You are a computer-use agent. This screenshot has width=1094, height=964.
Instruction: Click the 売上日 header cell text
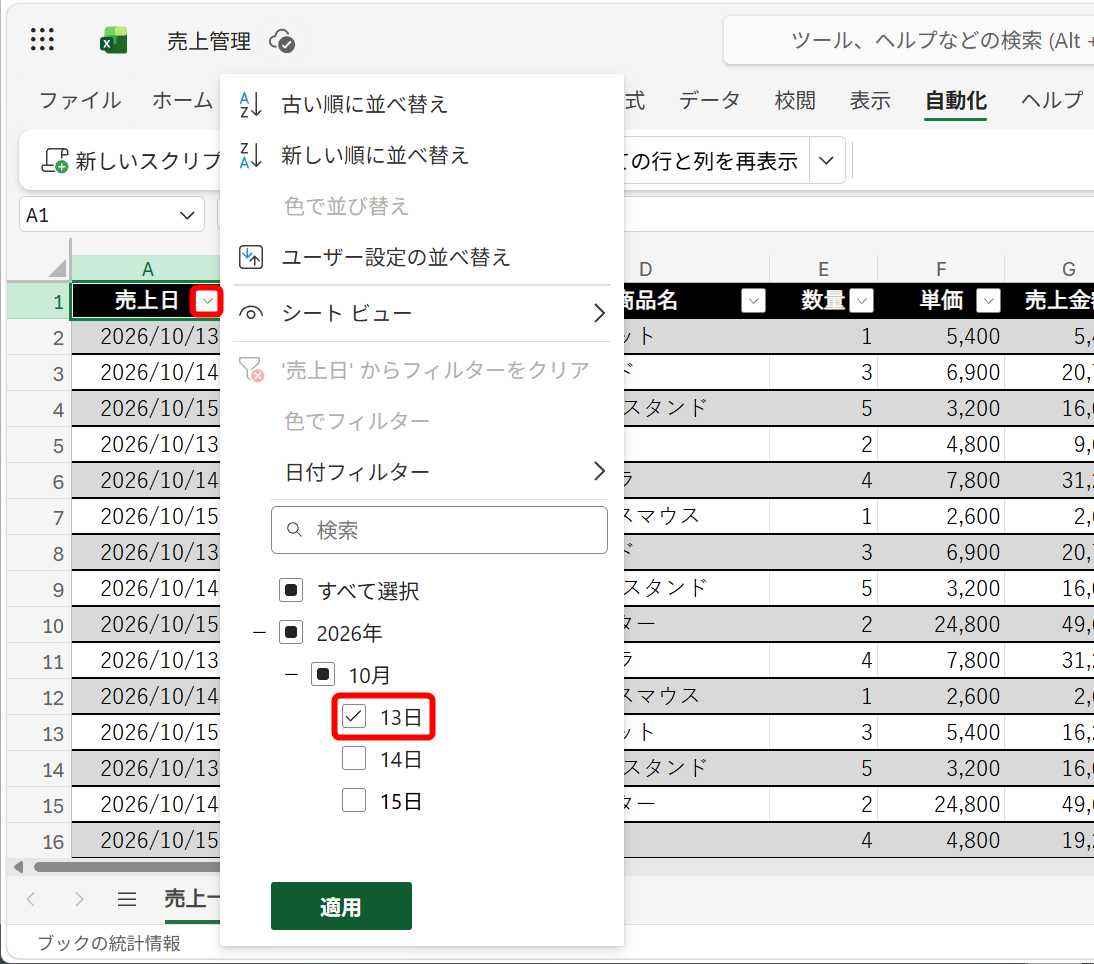point(146,301)
